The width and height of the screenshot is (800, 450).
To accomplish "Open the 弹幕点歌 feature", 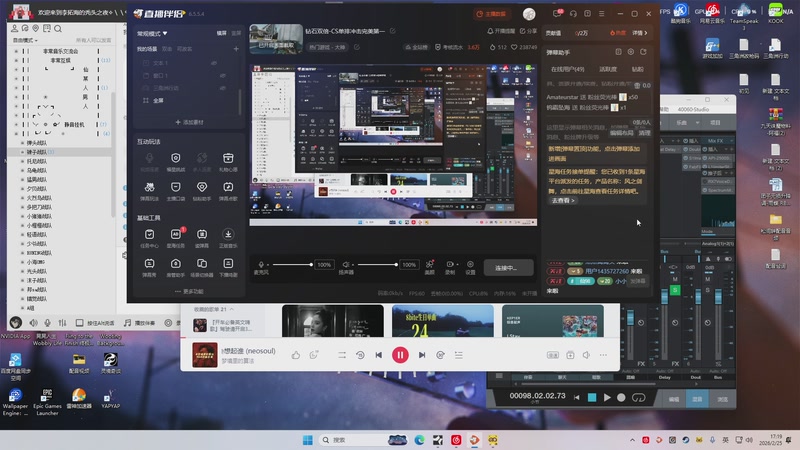I will coord(228,191).
